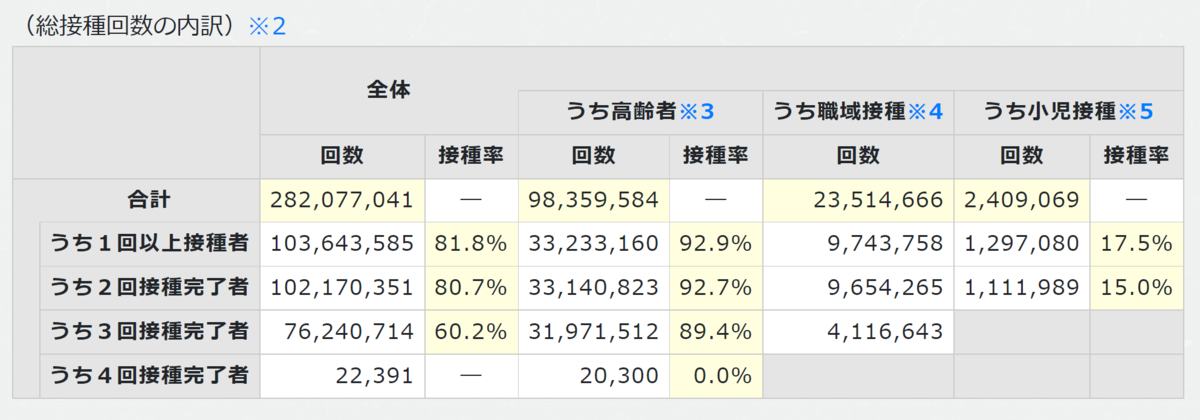The width and height of the screenshot is (1200, 420).
Task: Select the value 31,971,512
Action: [593, 332]
